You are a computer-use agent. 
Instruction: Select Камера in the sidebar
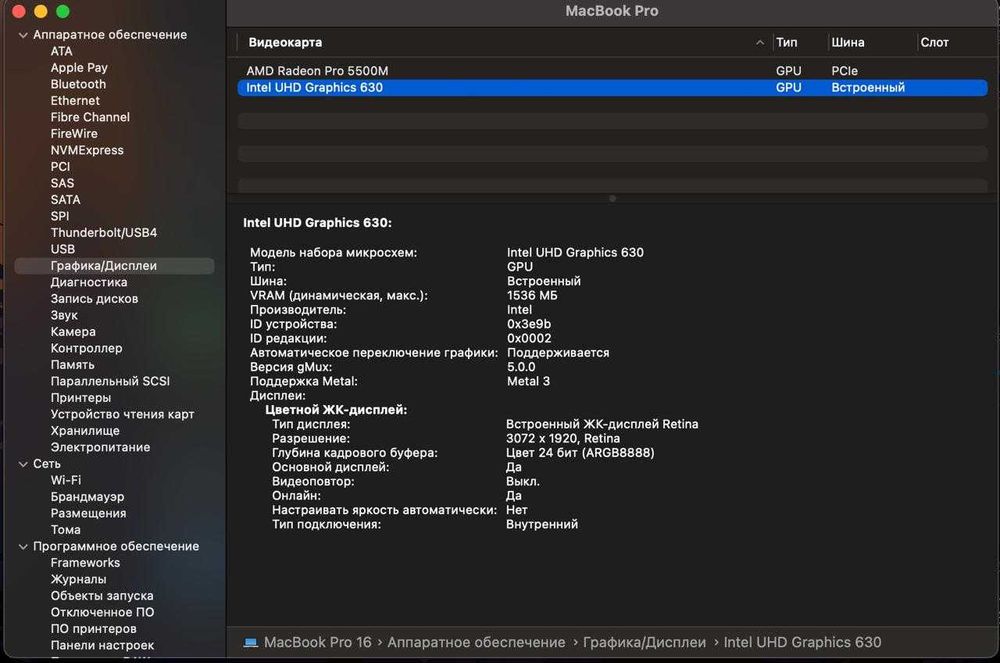(73, 332)
